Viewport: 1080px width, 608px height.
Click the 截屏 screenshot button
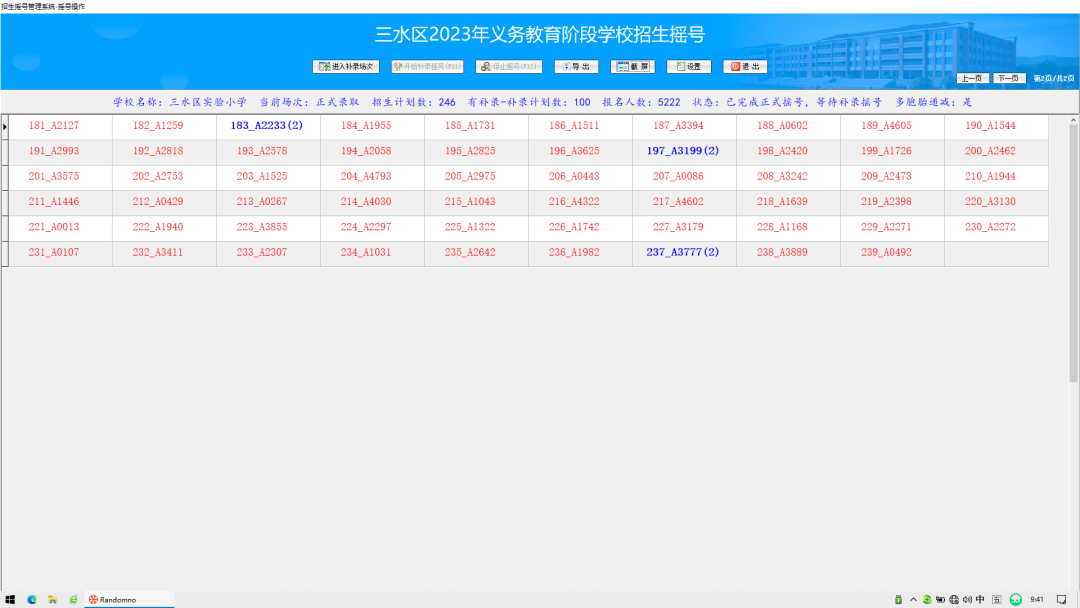click(632, 67)
